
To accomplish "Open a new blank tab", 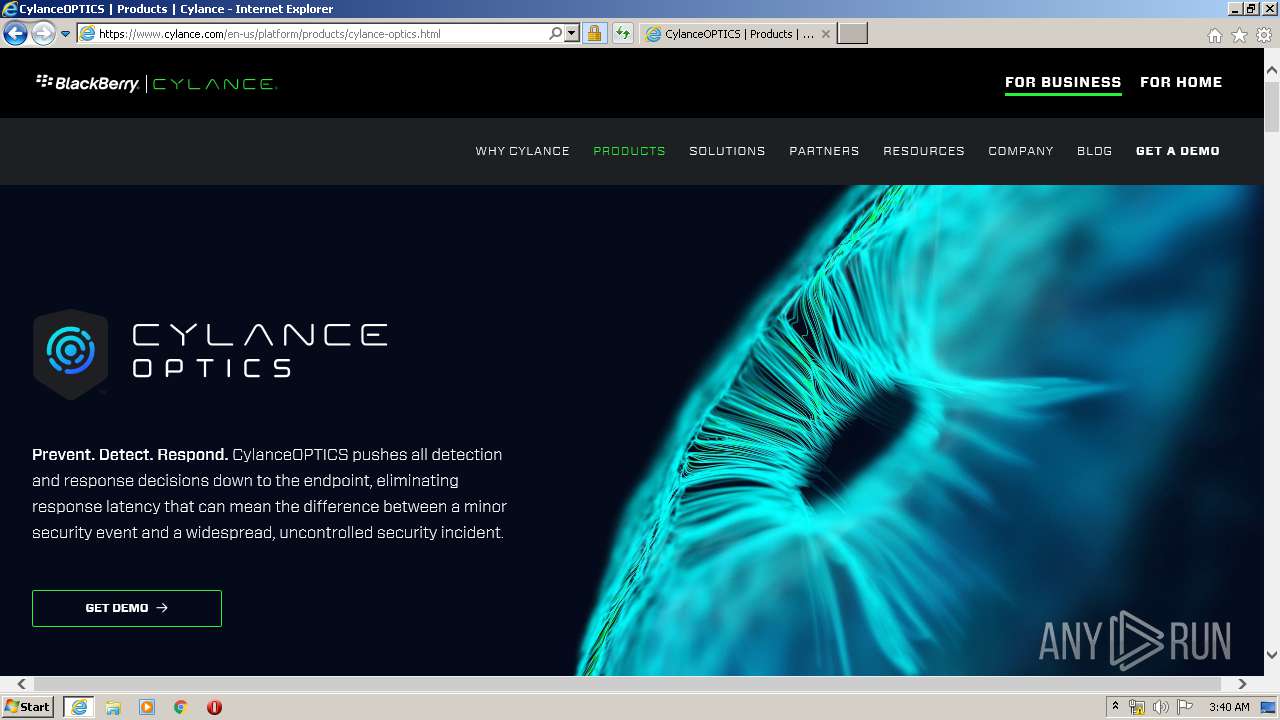I will tap(852, 34).
